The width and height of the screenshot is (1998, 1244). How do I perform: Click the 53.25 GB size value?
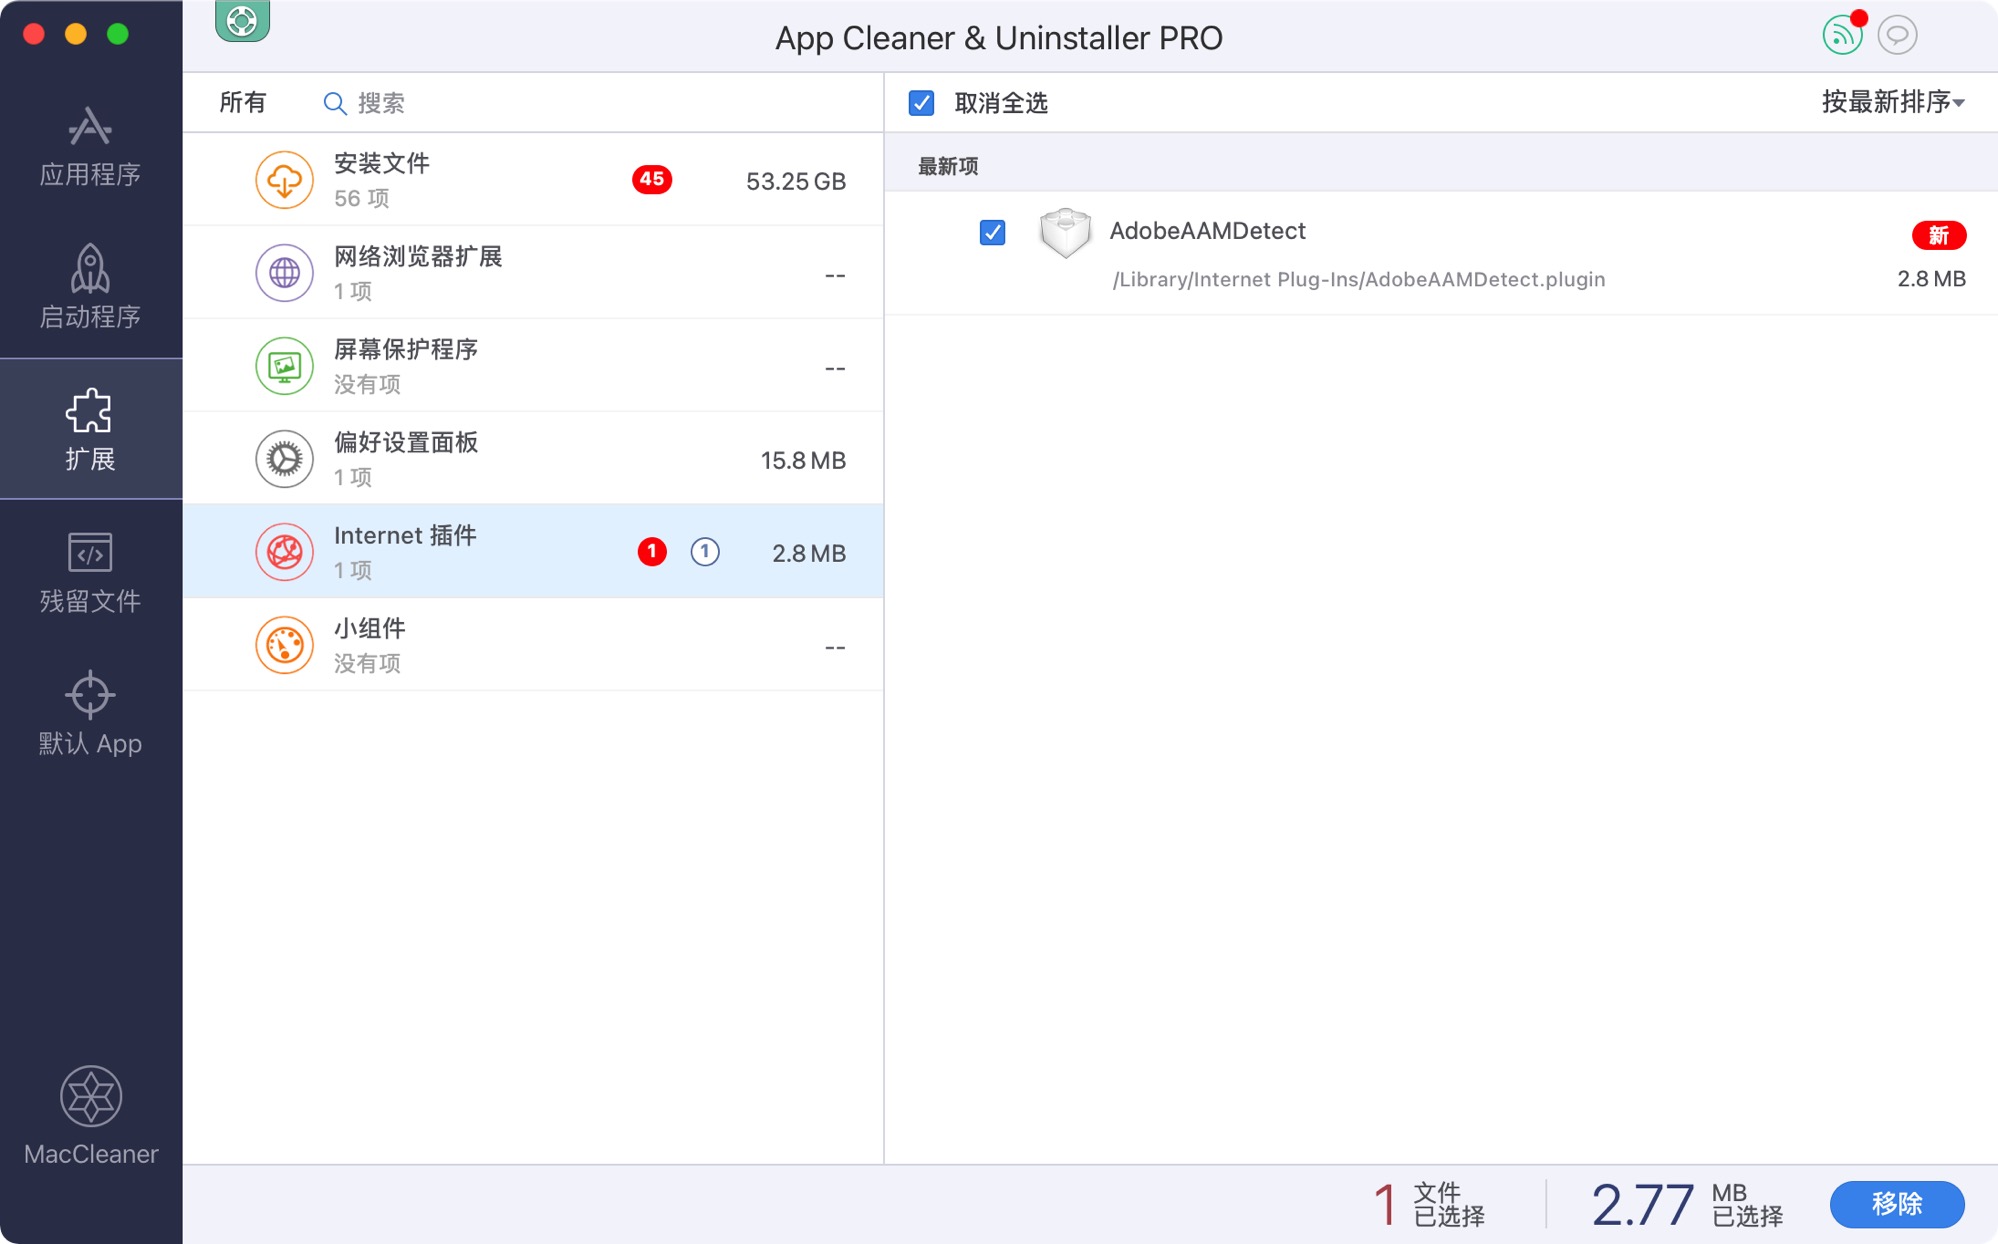(796, 181)
